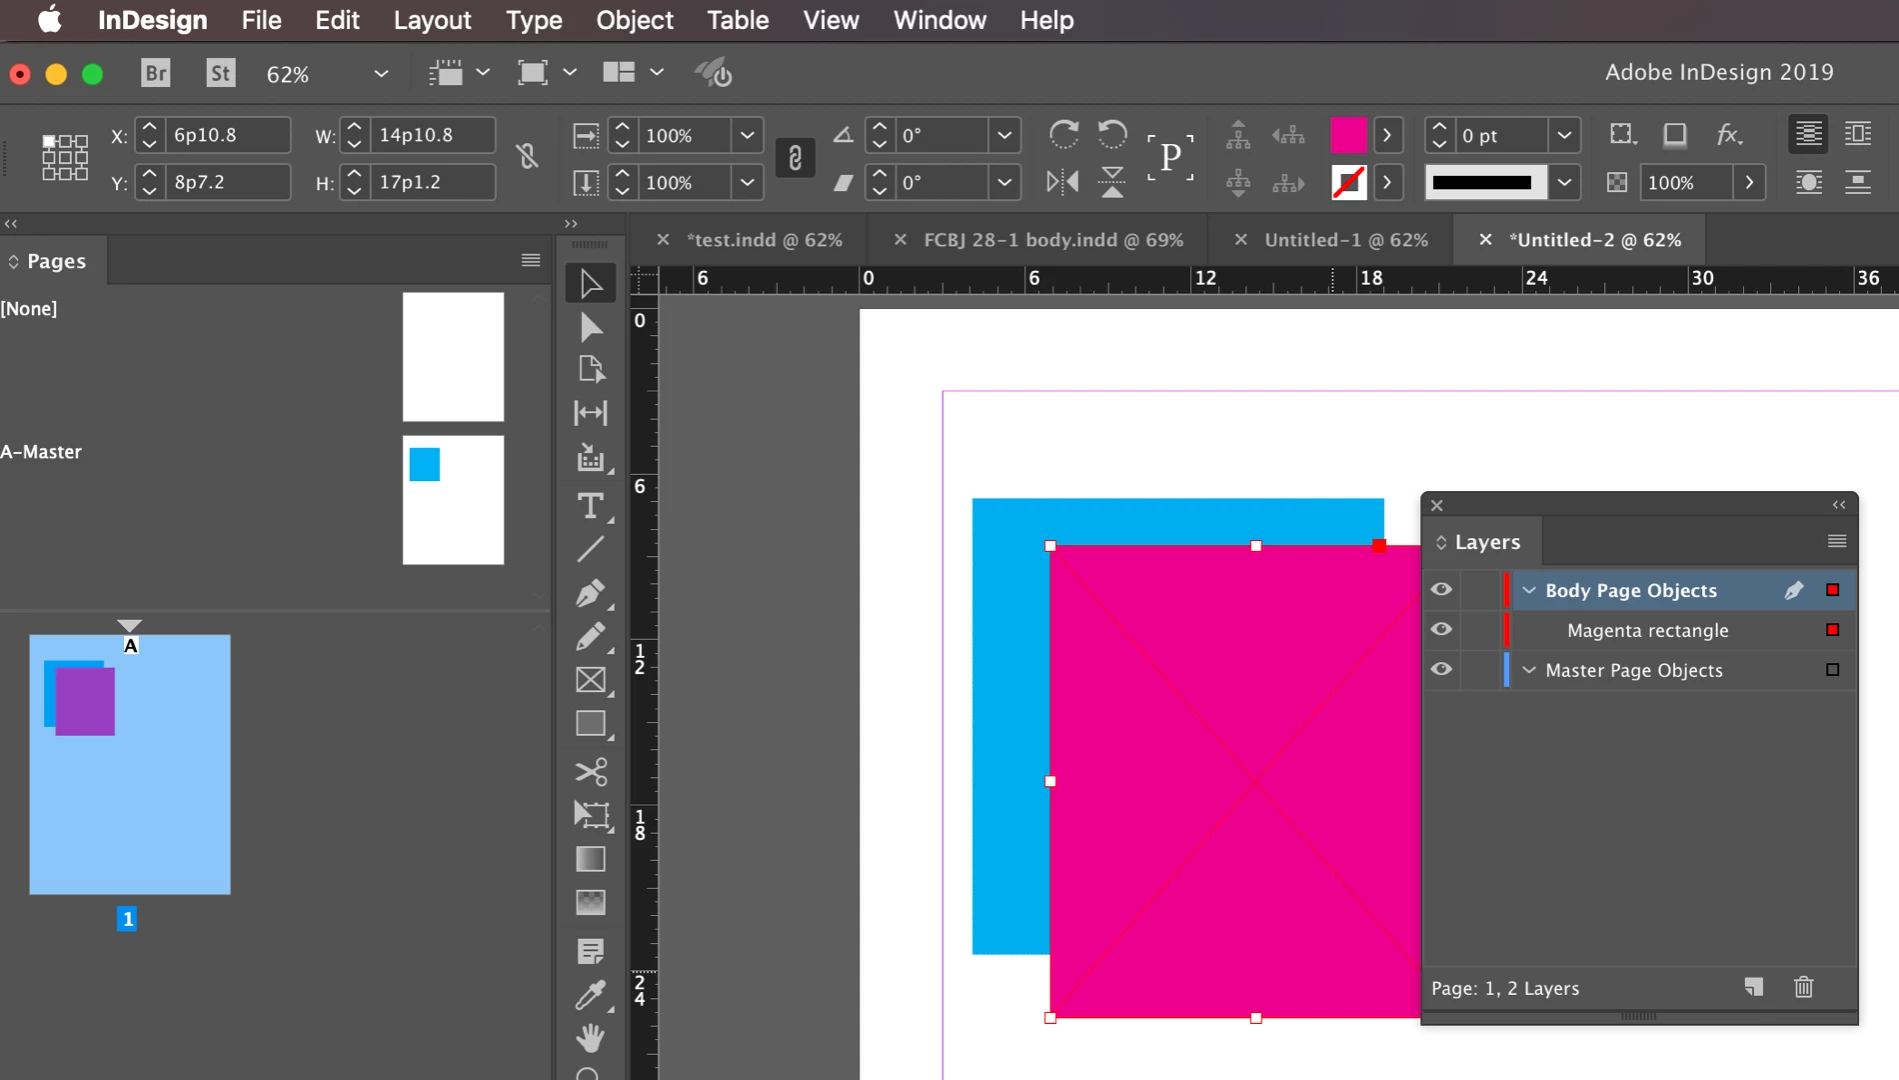Open the Window menu
1899x1080 pixels.
[x=939, y=20]
